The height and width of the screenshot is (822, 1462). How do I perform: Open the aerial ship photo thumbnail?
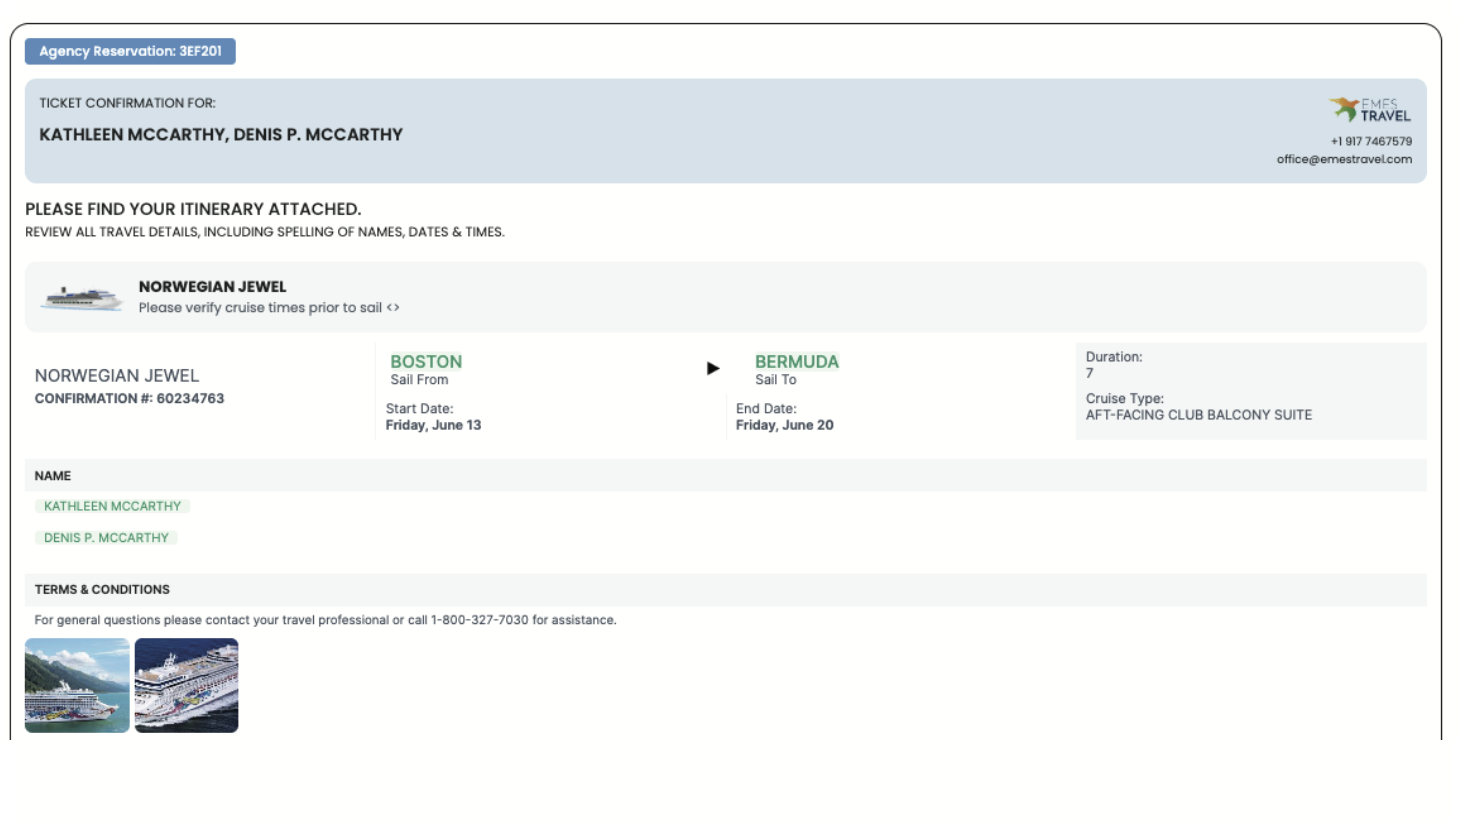(x=187, y=686)
